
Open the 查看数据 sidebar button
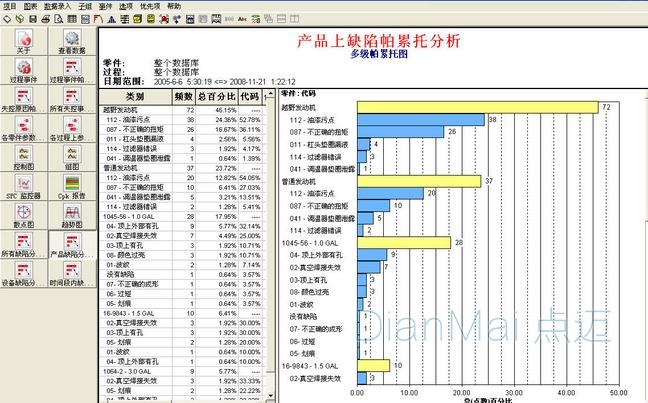72,41
